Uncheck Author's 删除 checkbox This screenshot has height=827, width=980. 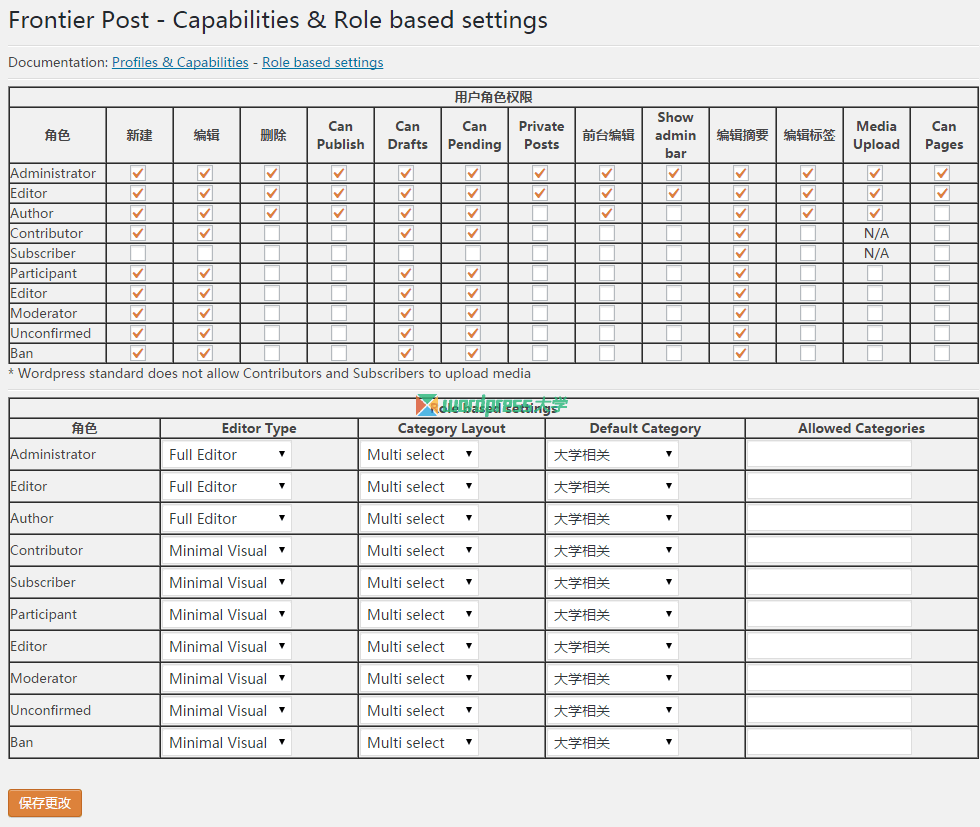click(x=272, y=213)
